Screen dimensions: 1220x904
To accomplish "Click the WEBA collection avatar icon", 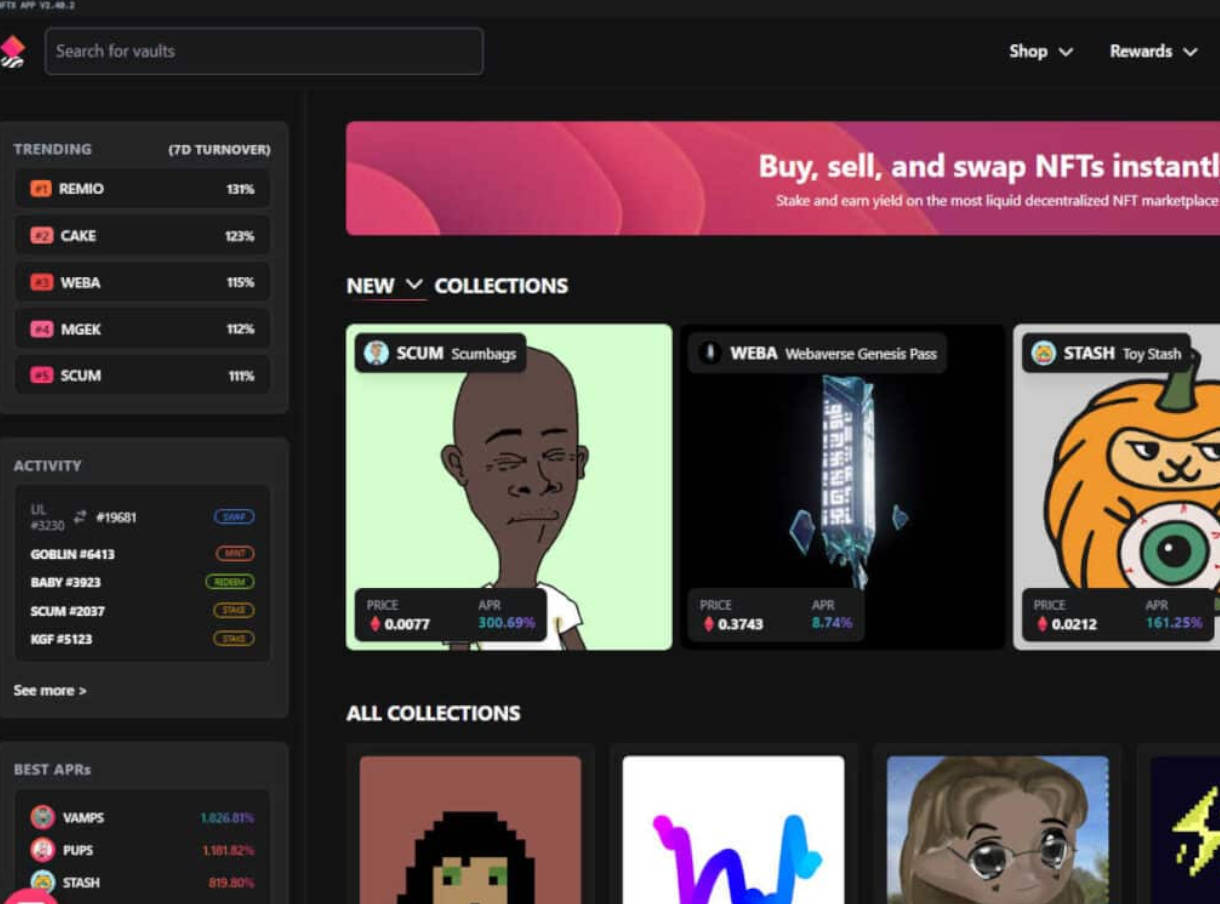I will pyautogui.click(x=710, y=353).
